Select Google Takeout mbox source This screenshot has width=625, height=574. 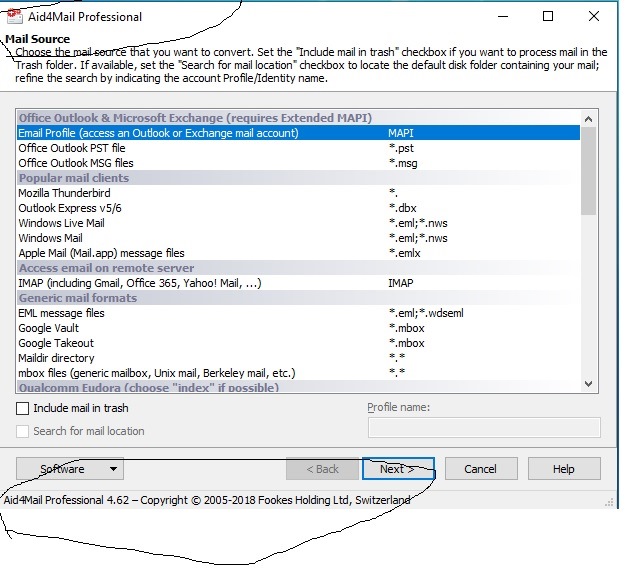click(x=298, y=343)
